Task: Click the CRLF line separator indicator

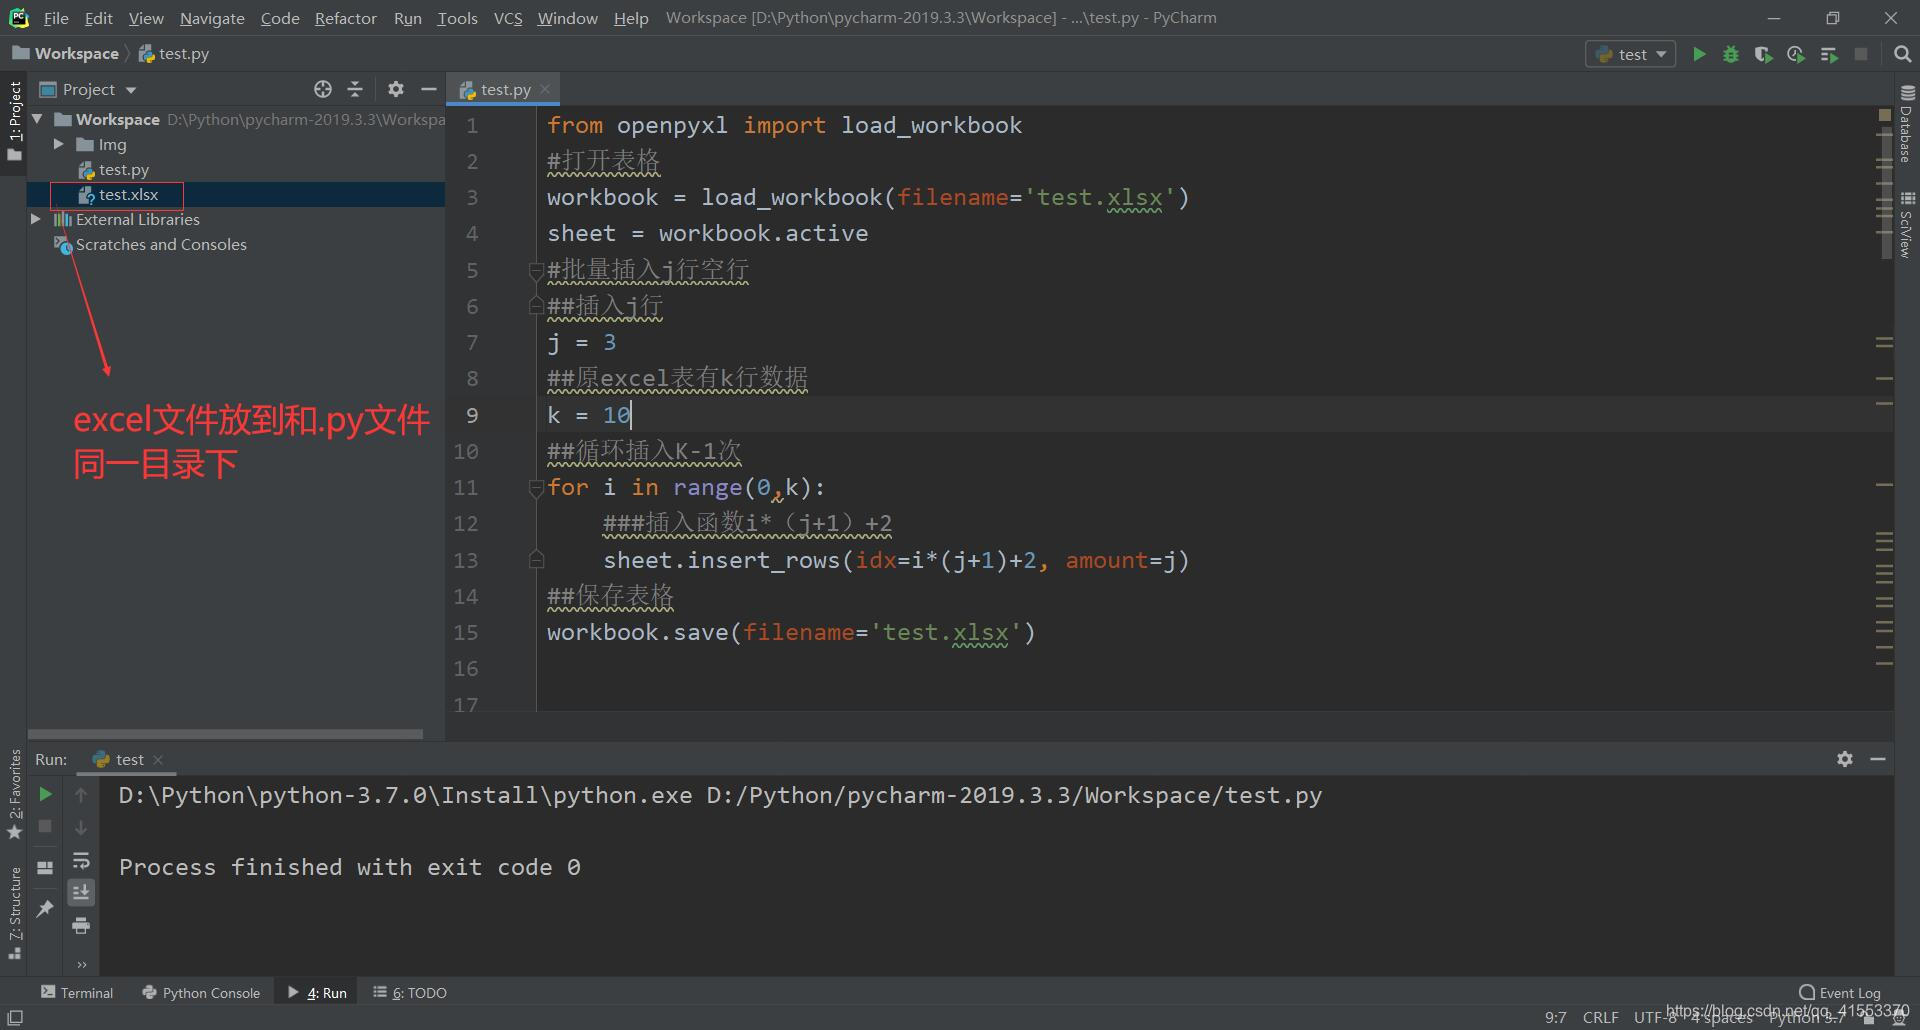Action: (x=1600, y=1016)
